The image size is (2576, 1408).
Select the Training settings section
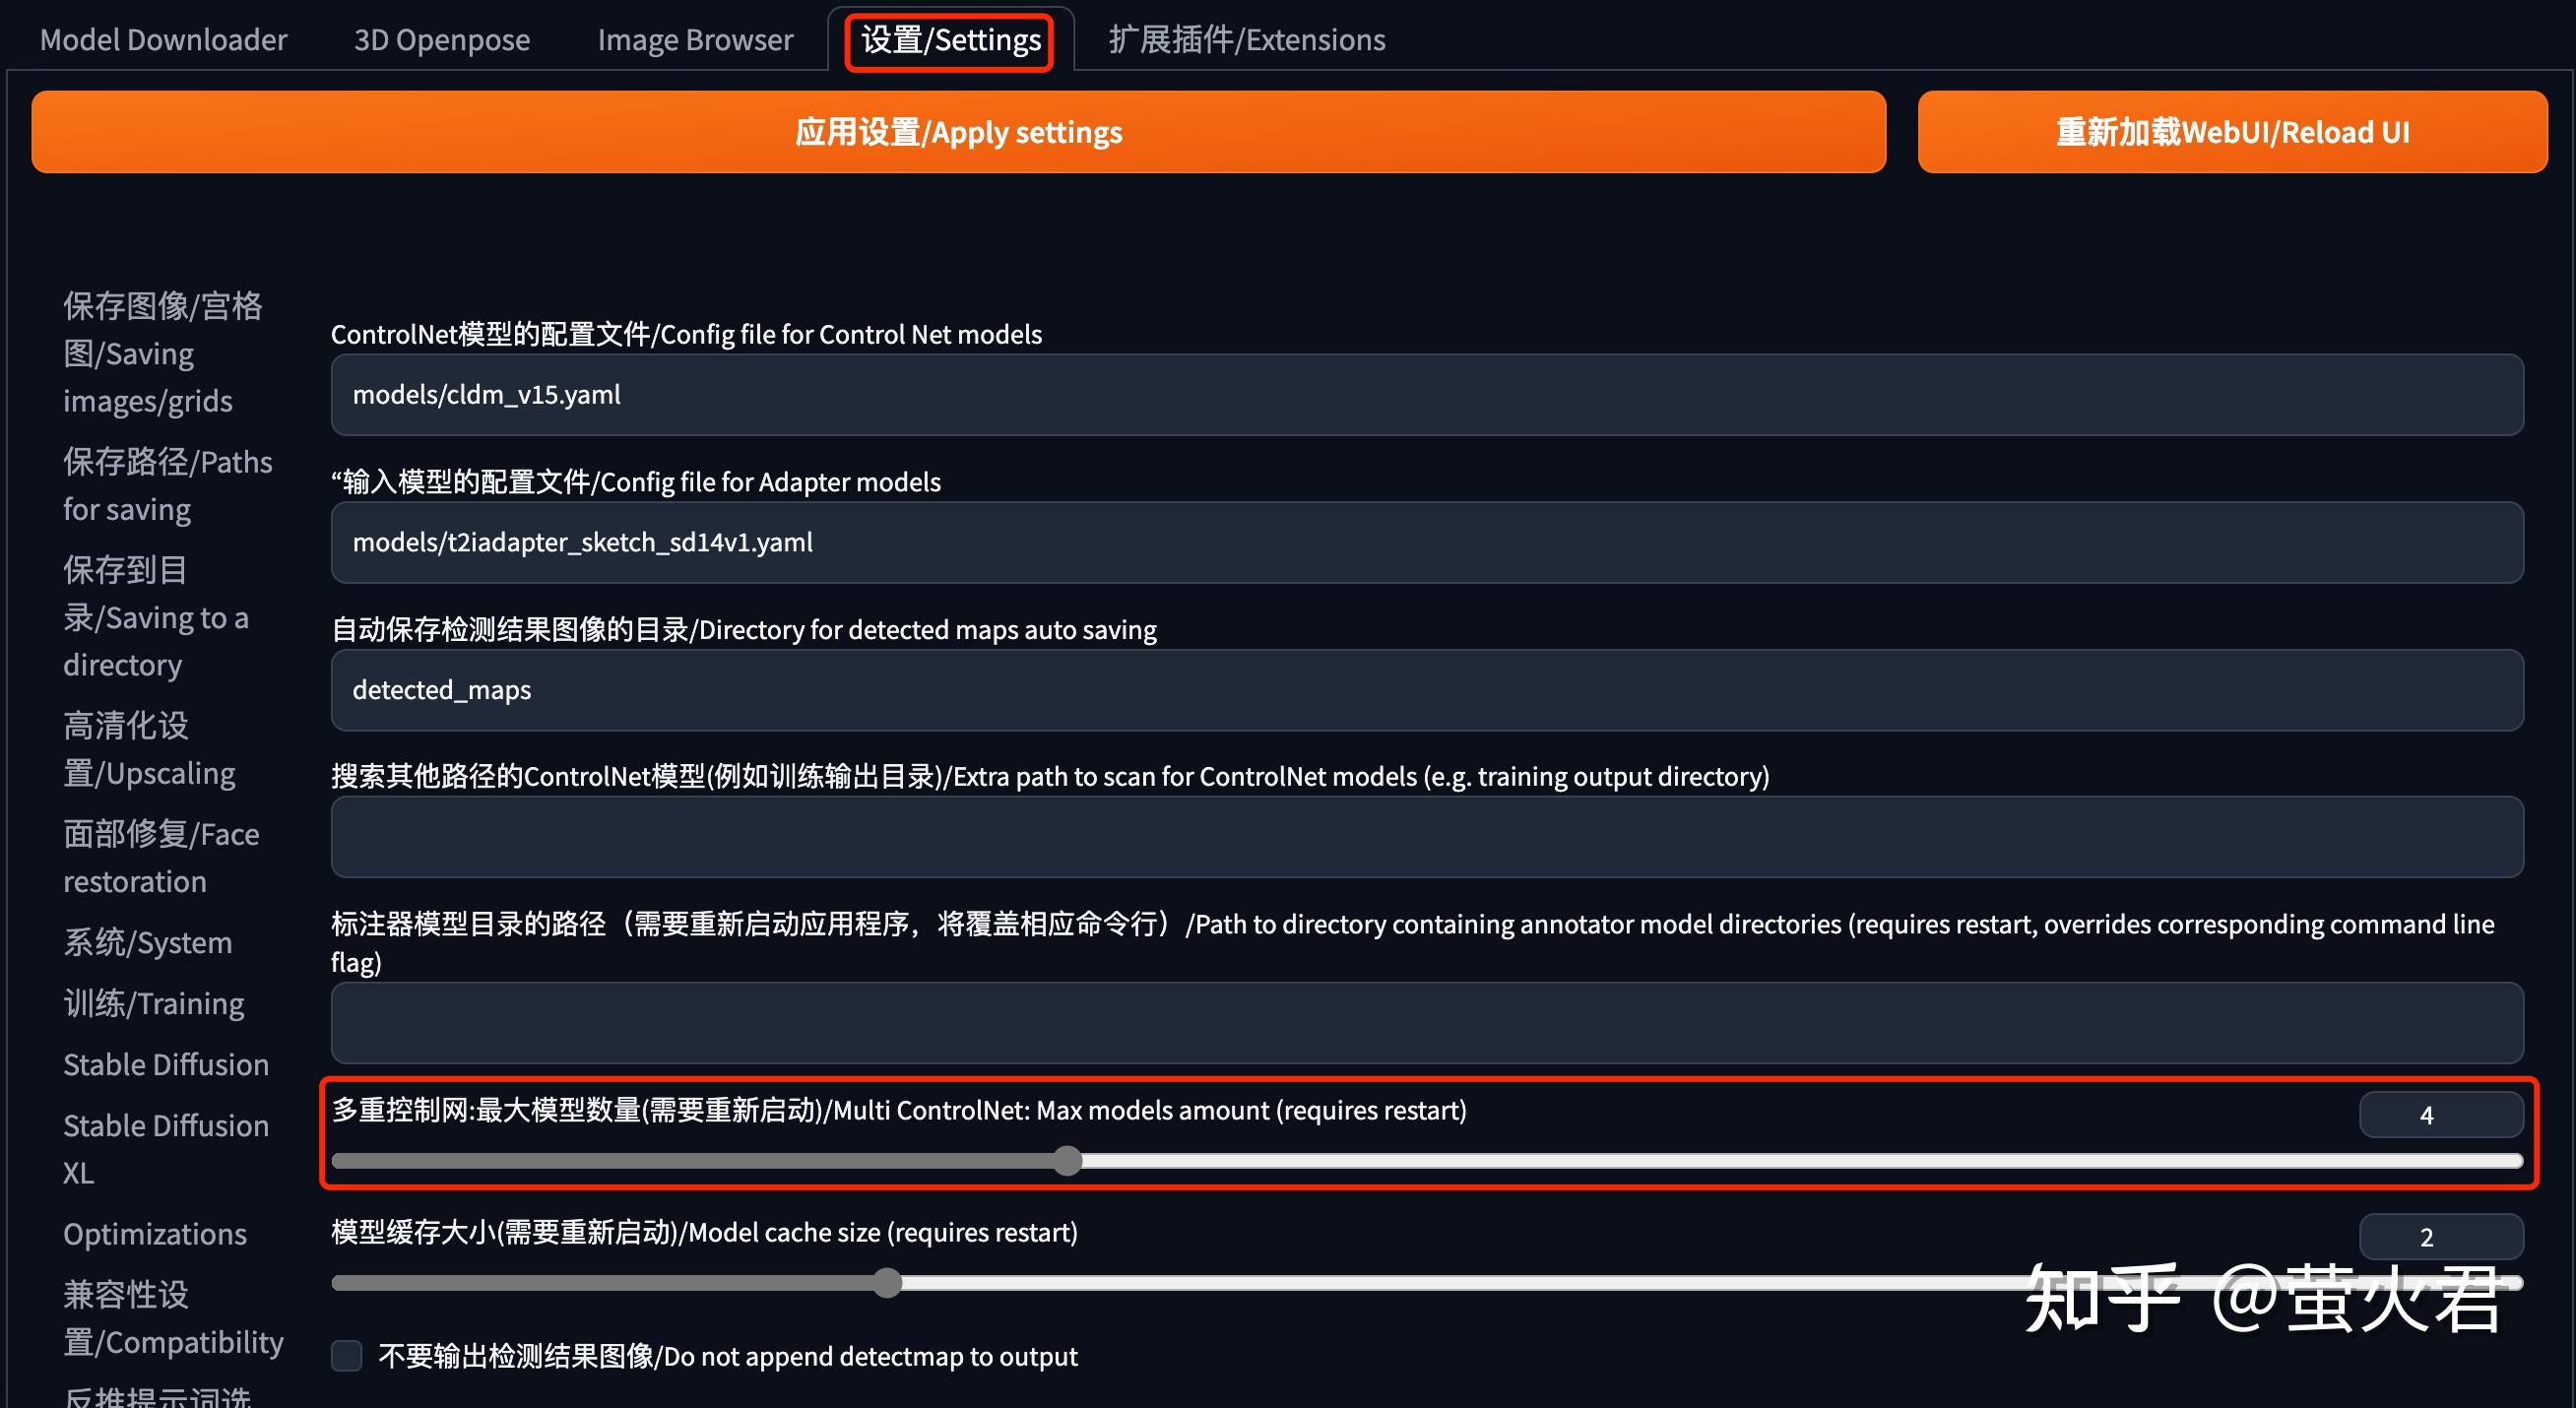click(153, 1002)
